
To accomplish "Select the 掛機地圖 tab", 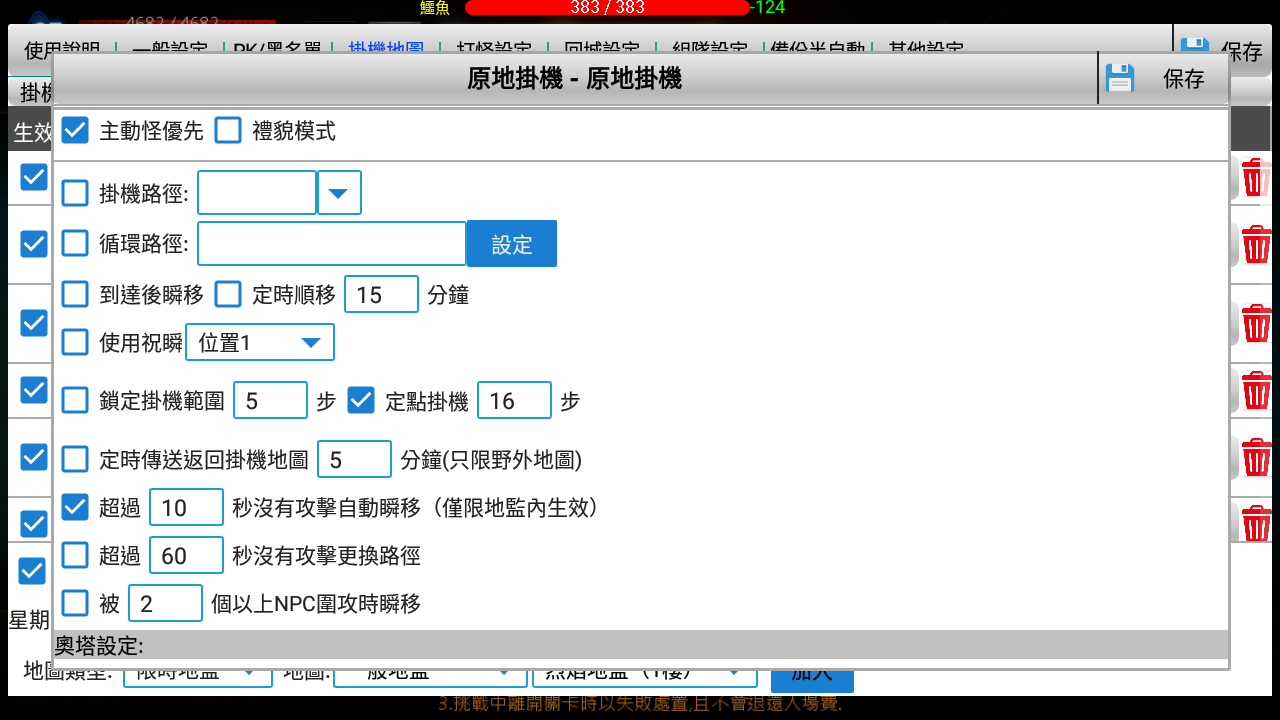I will click(386, 46).
